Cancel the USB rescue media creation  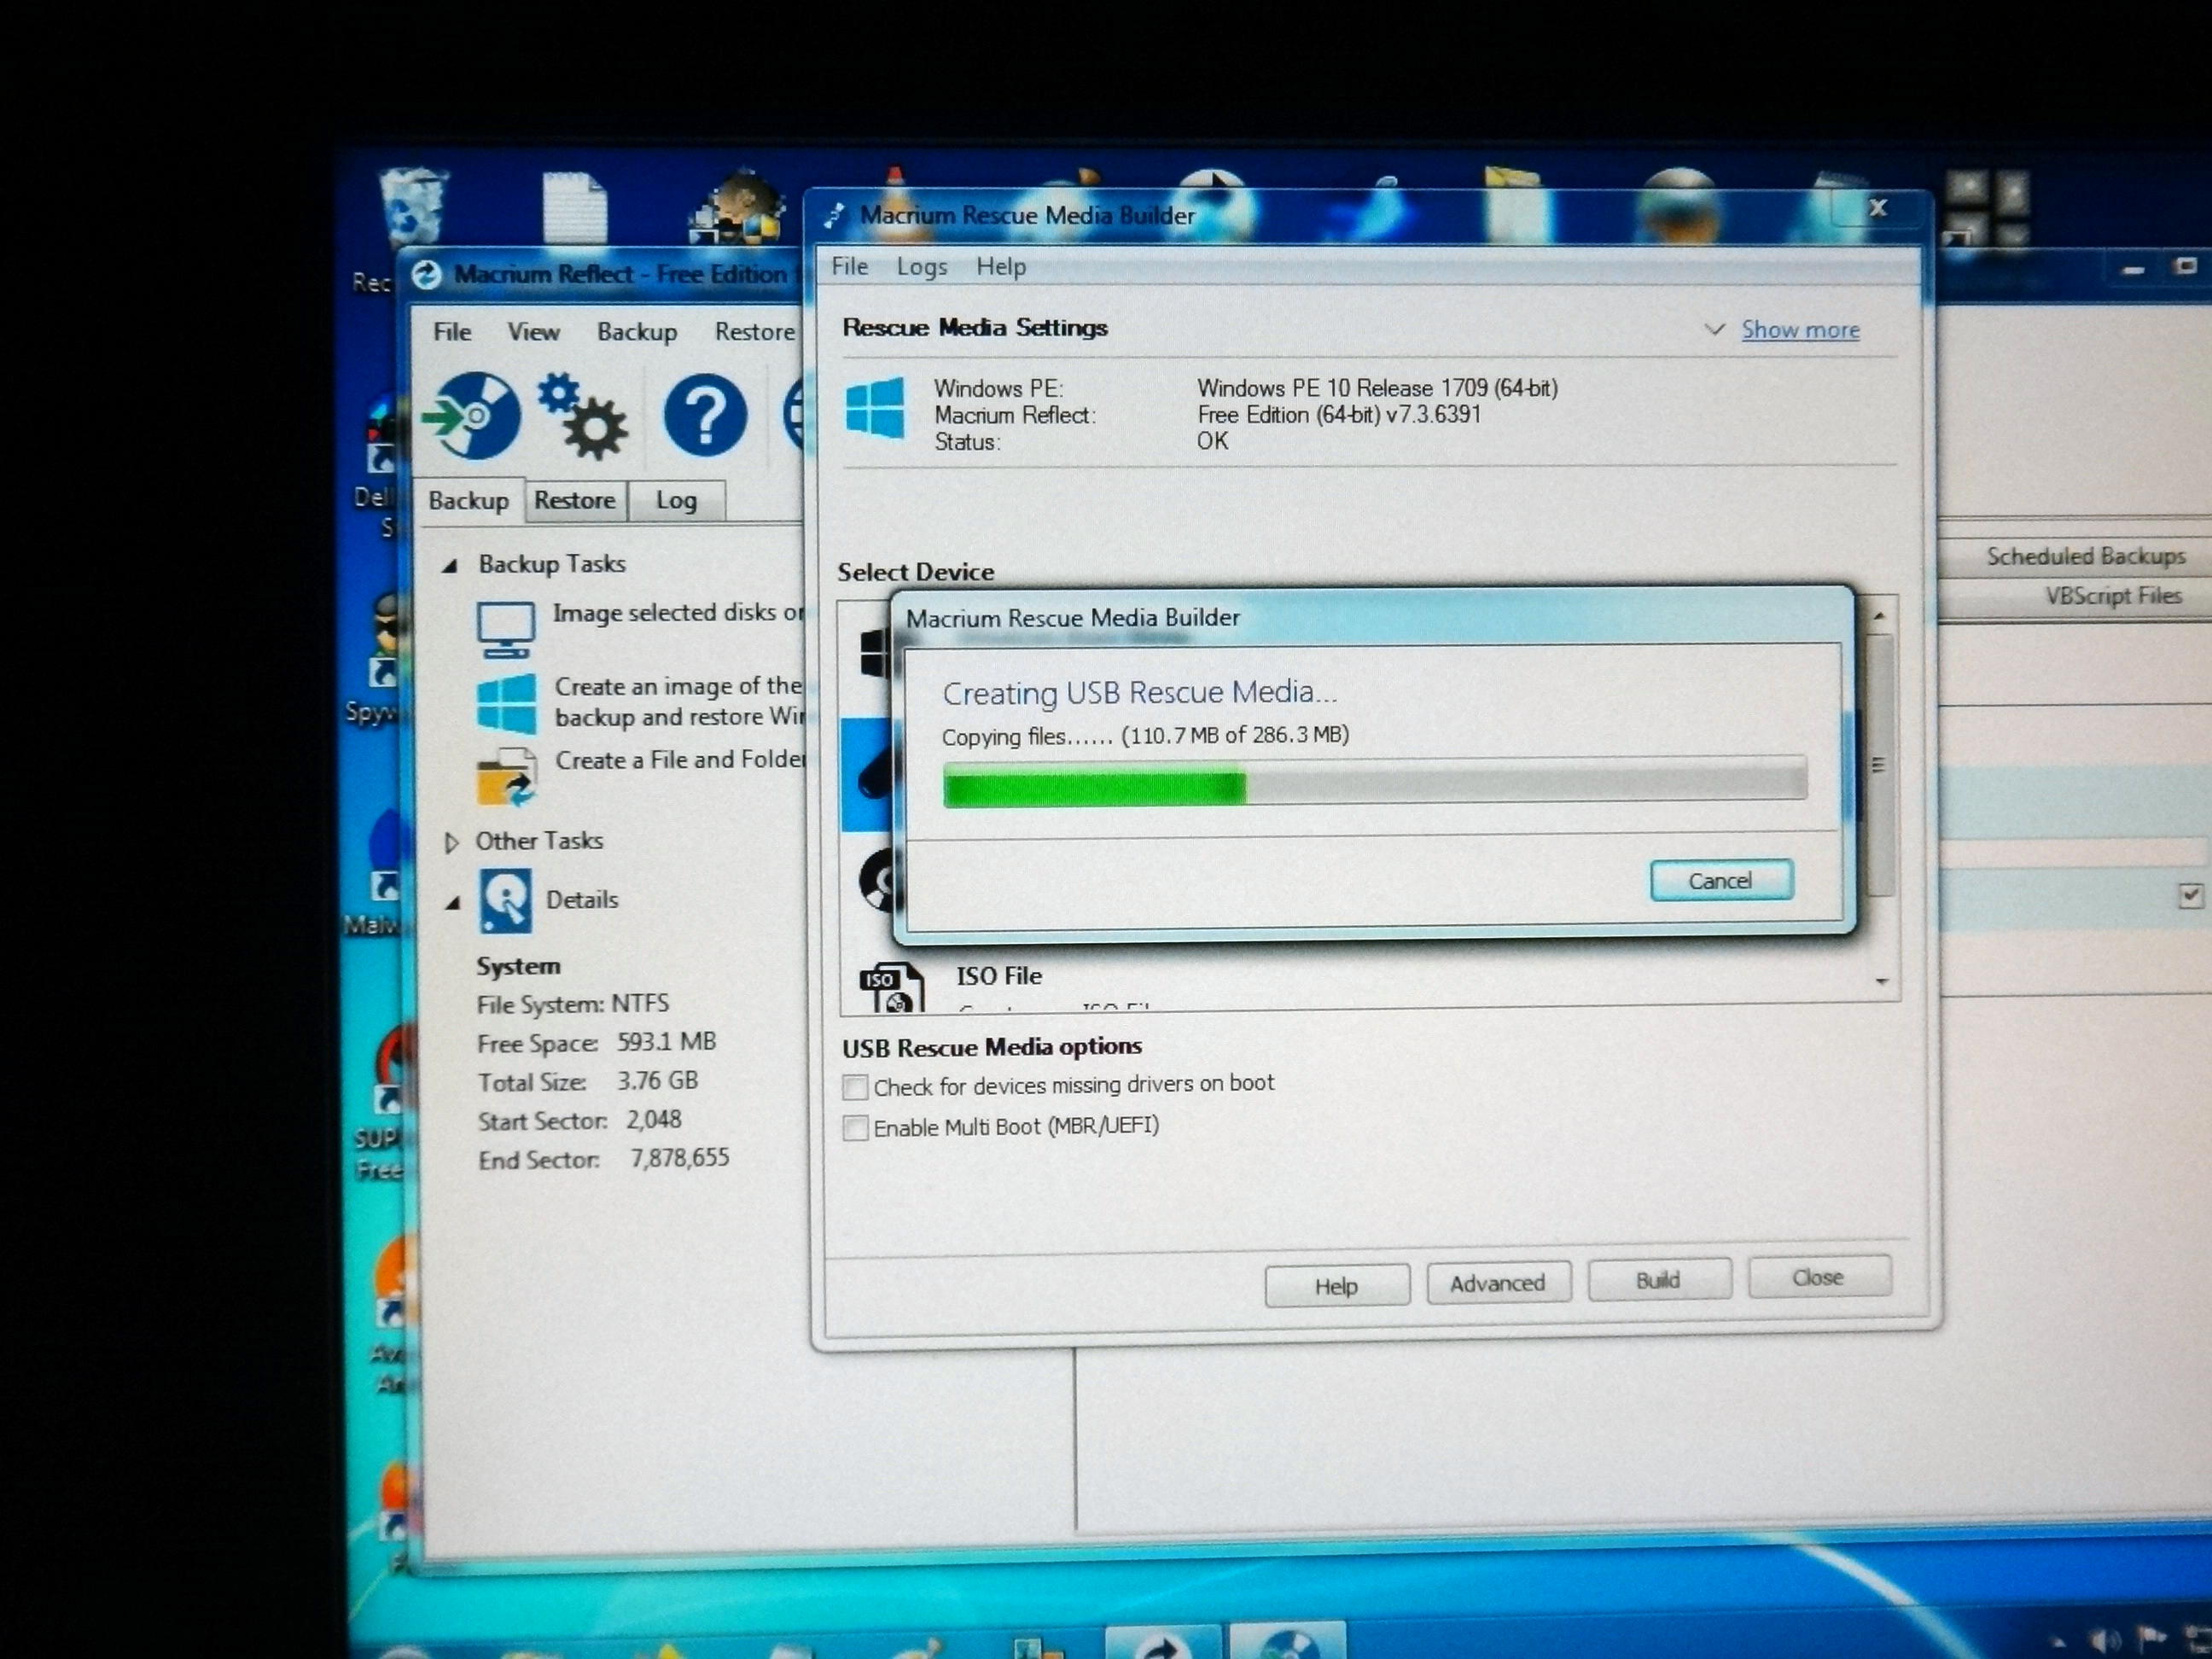pos(1720,880)
